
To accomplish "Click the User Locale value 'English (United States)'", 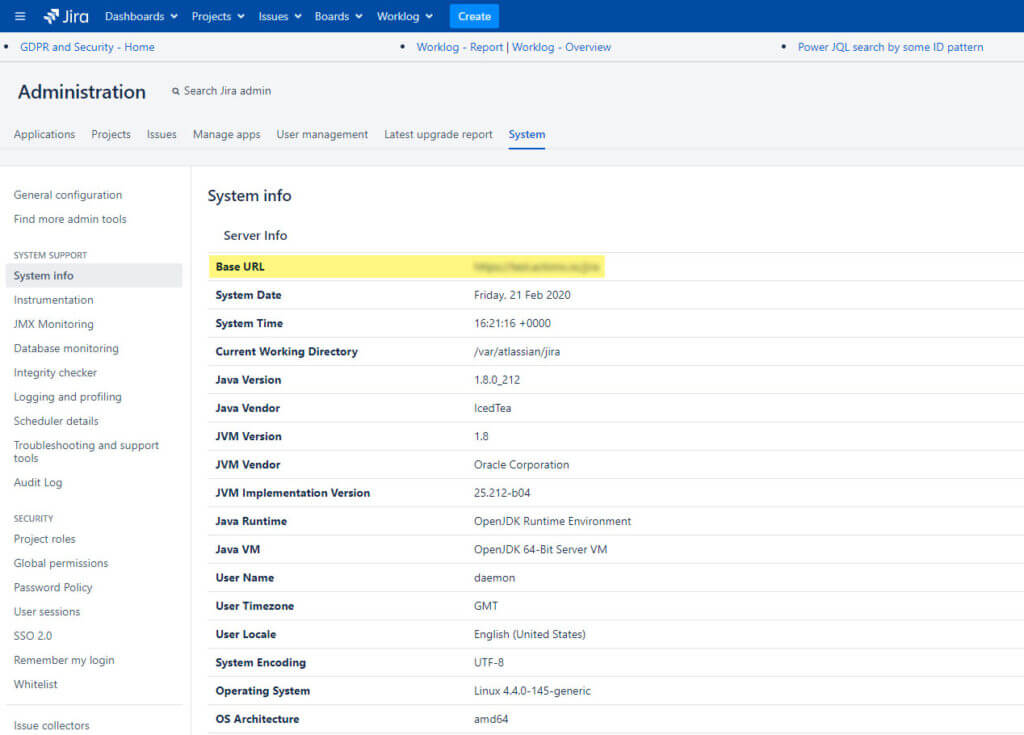I will [x=530, y=634].
